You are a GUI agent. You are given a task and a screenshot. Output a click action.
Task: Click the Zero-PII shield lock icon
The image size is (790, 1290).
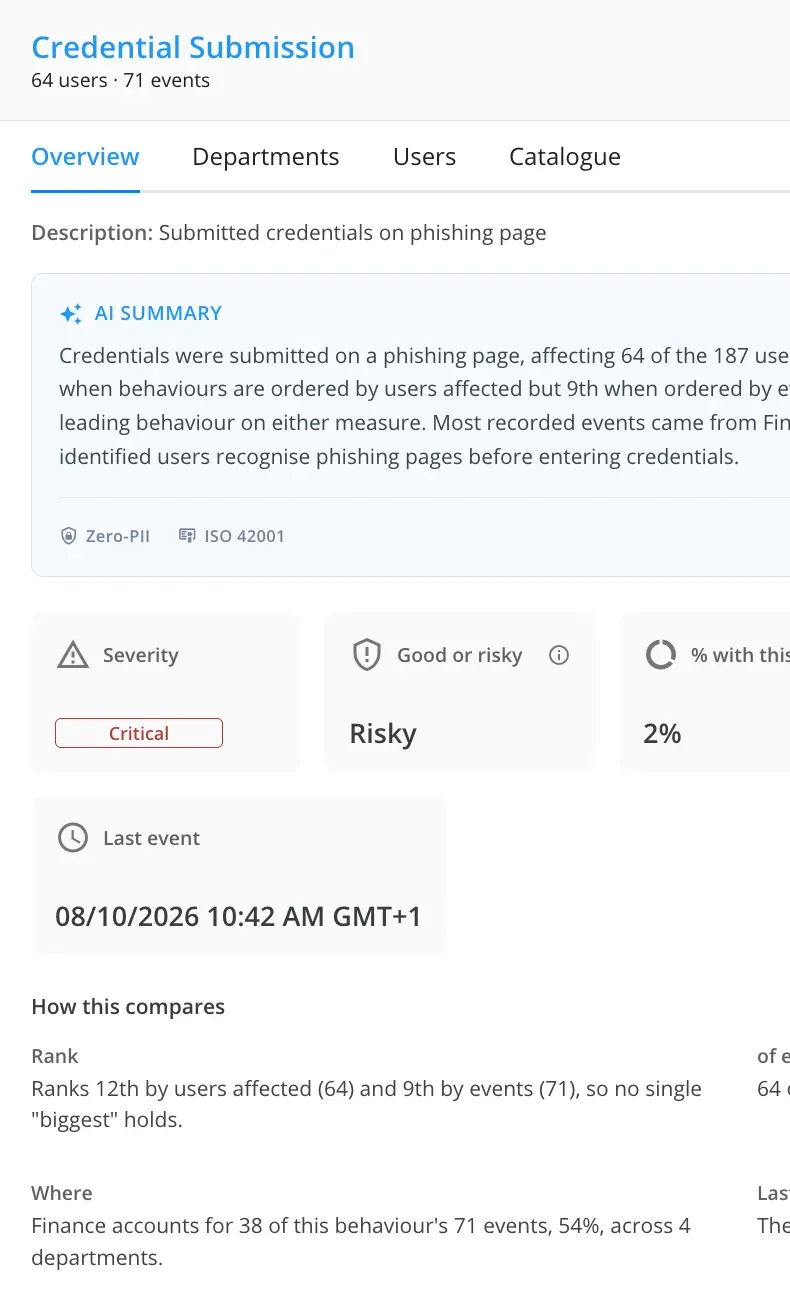click(68, 536)
